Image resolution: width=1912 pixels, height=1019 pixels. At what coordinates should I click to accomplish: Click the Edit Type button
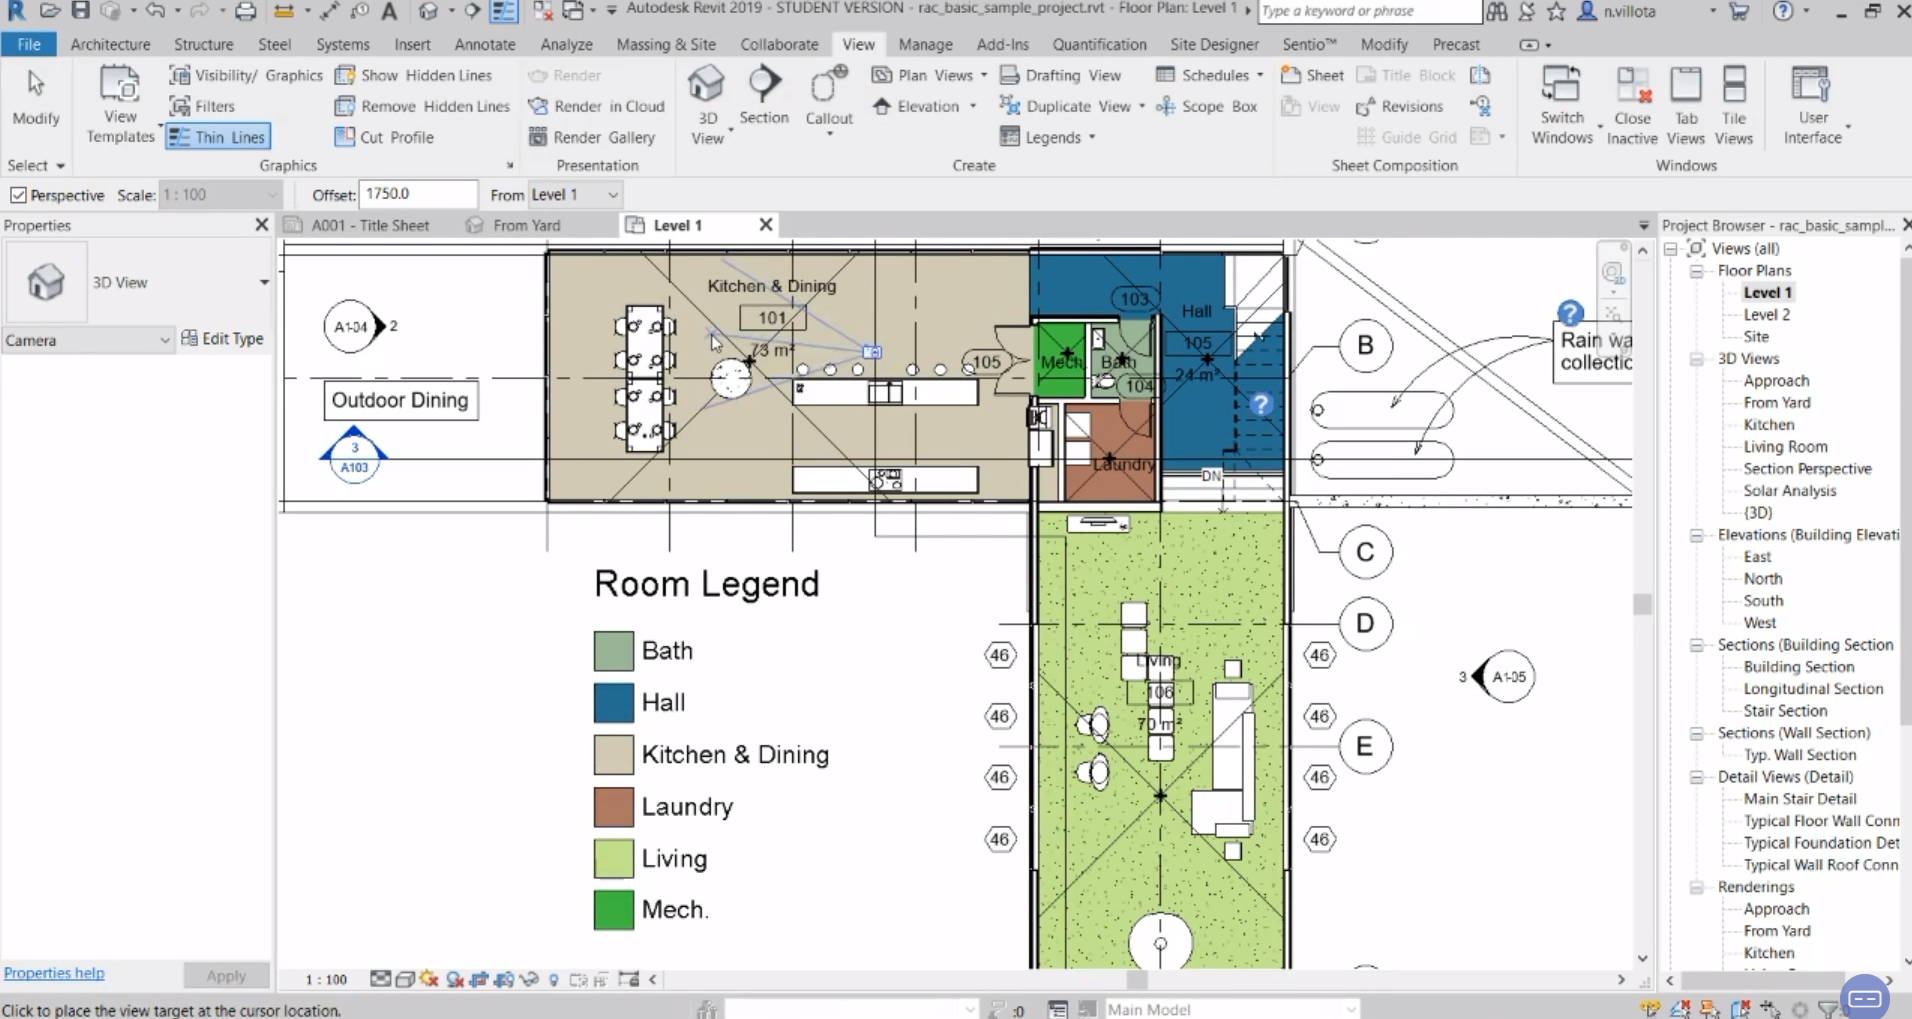(223, 339)
